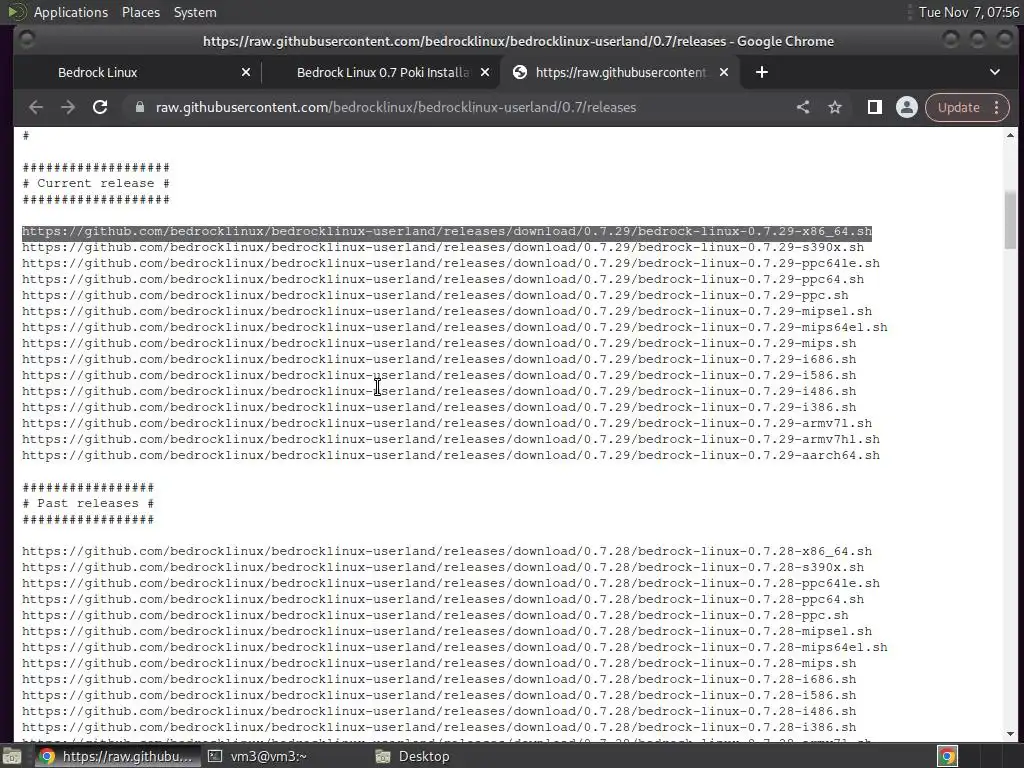
Task: Share this page via share icon
Action: [803, 107]
